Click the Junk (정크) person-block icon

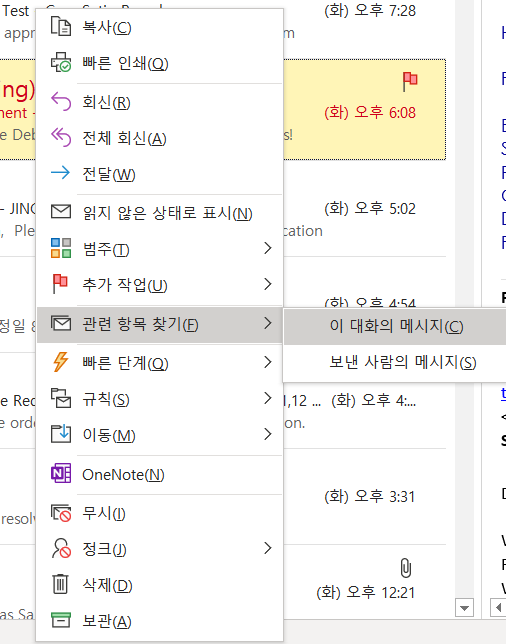pyautogui.click(x=61, y=548)
